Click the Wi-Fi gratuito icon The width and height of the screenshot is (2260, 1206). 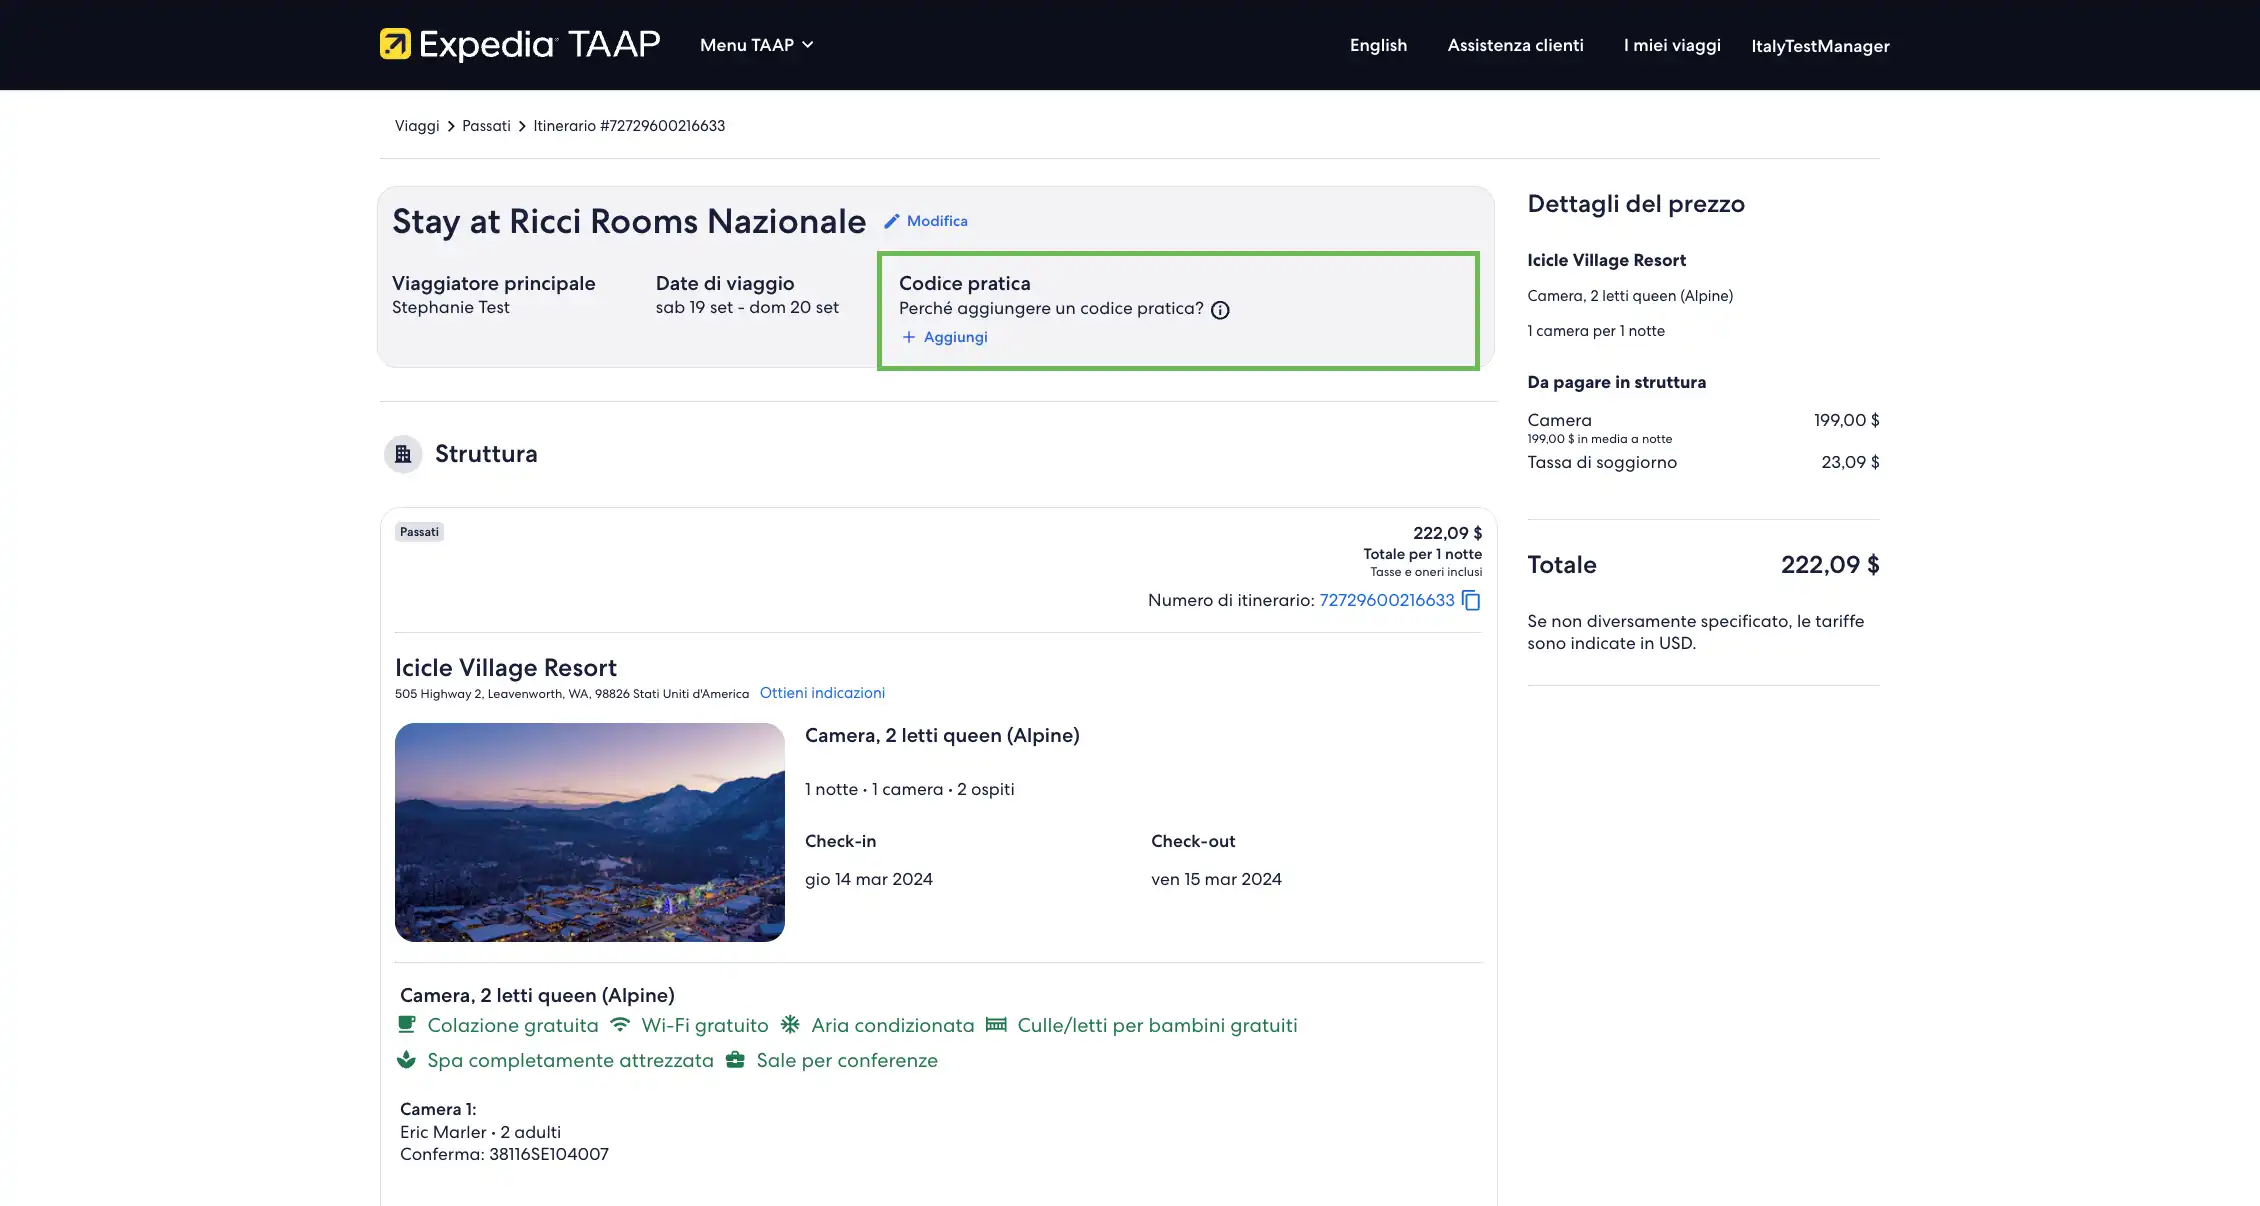(620, 1024)
